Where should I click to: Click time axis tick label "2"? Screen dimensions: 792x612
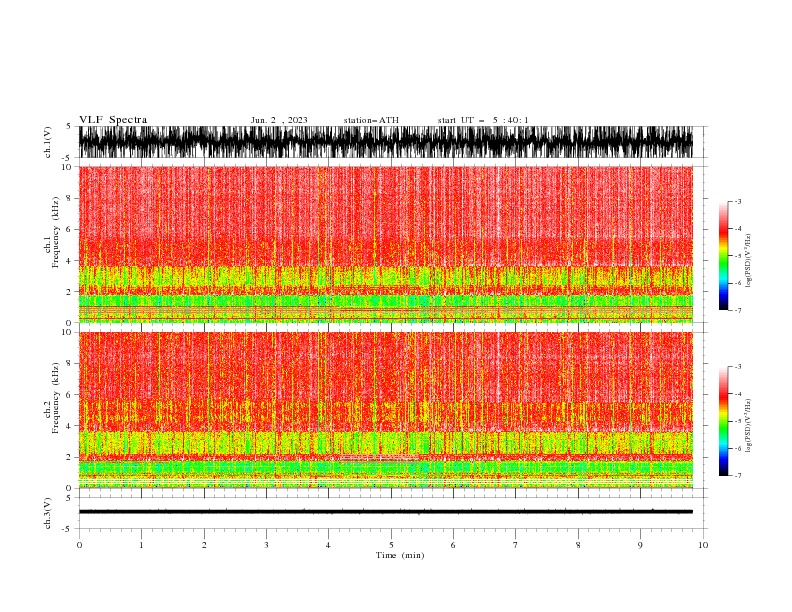(x=204, y=545)
